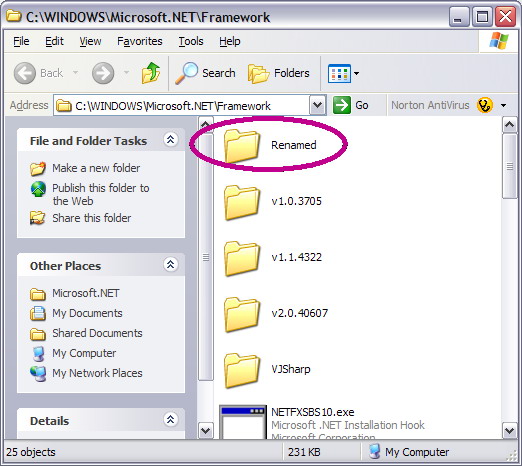Screen dimensions: 522x466
Task: Click the Forward arrow button
Action: [x=103, y=73]
